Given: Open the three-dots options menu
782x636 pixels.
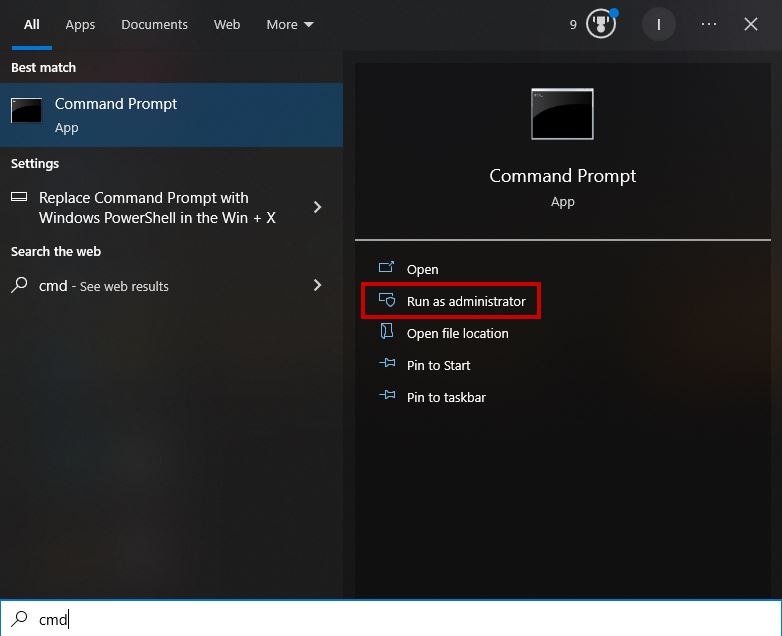Looking at the screenshot, I should click(709, 24).
